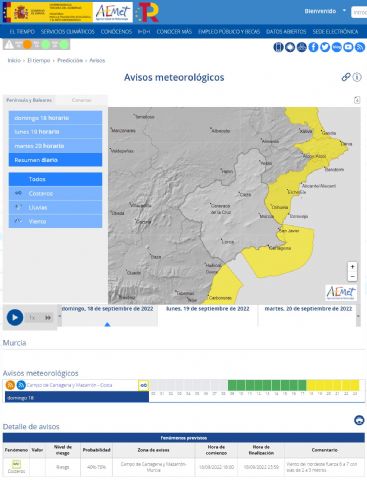Image resolution: width=367 pixels, height=480 pixels.
Task: Open the blue RSS feed for Campo de Cartagena
Action: (x=21, y=385)
